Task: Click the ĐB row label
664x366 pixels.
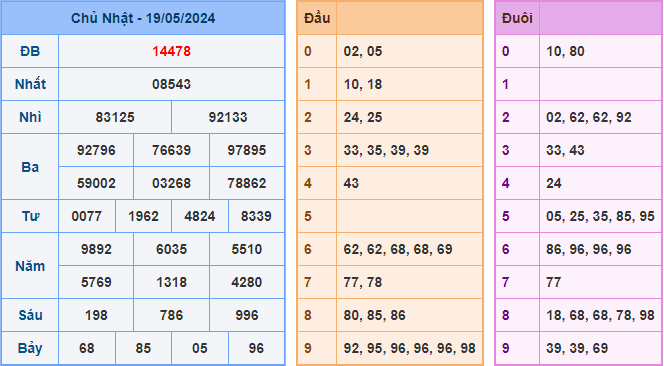Action: [x=30, y=51]
